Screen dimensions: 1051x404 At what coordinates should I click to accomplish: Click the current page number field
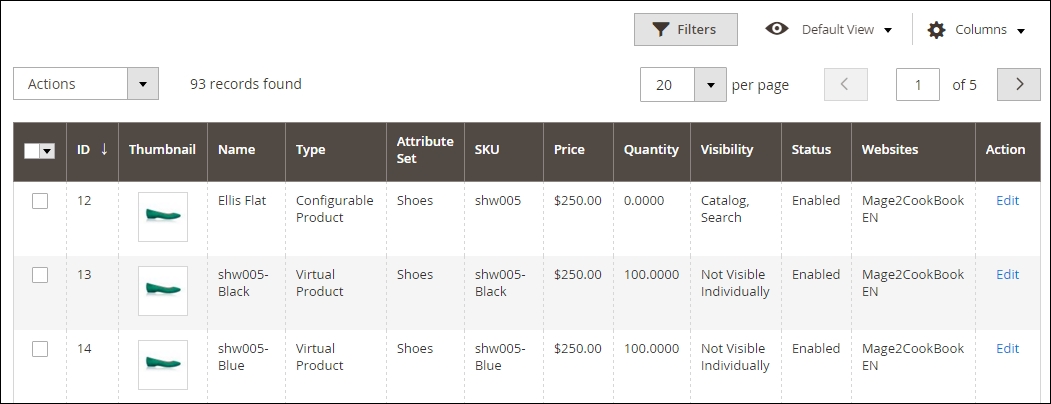coord(918,85)
